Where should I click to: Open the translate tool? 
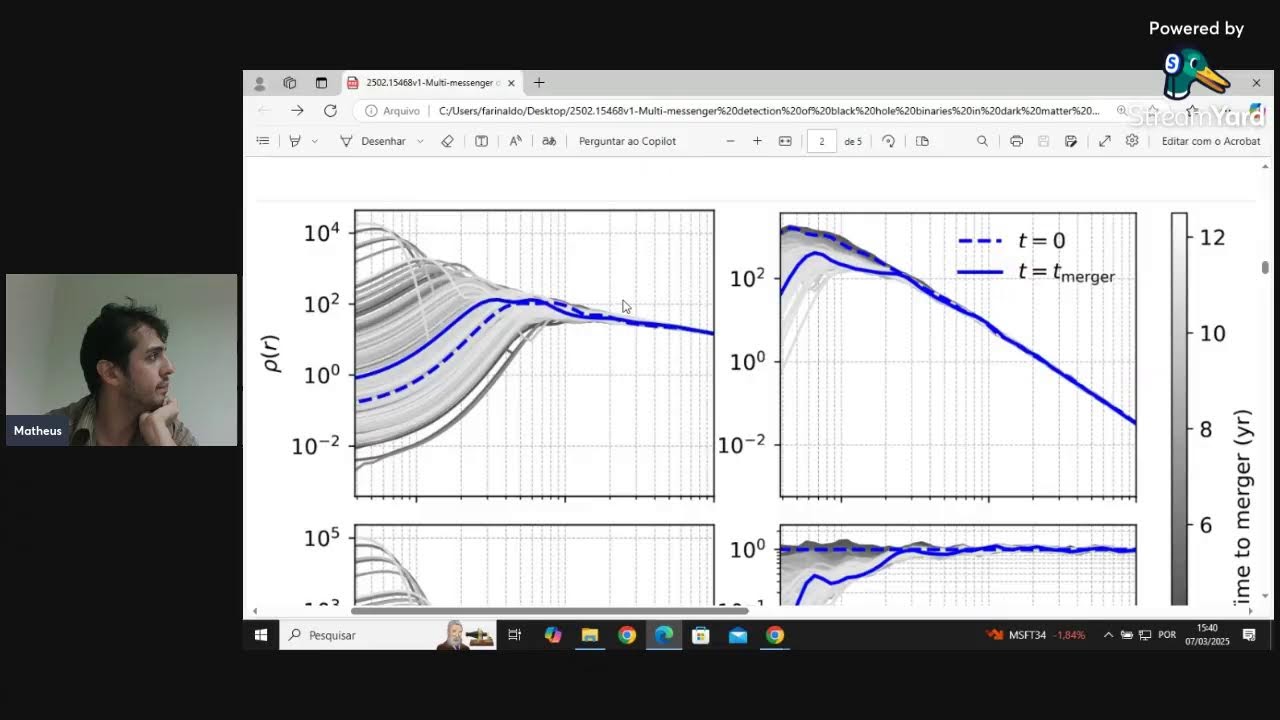(549, 141)
